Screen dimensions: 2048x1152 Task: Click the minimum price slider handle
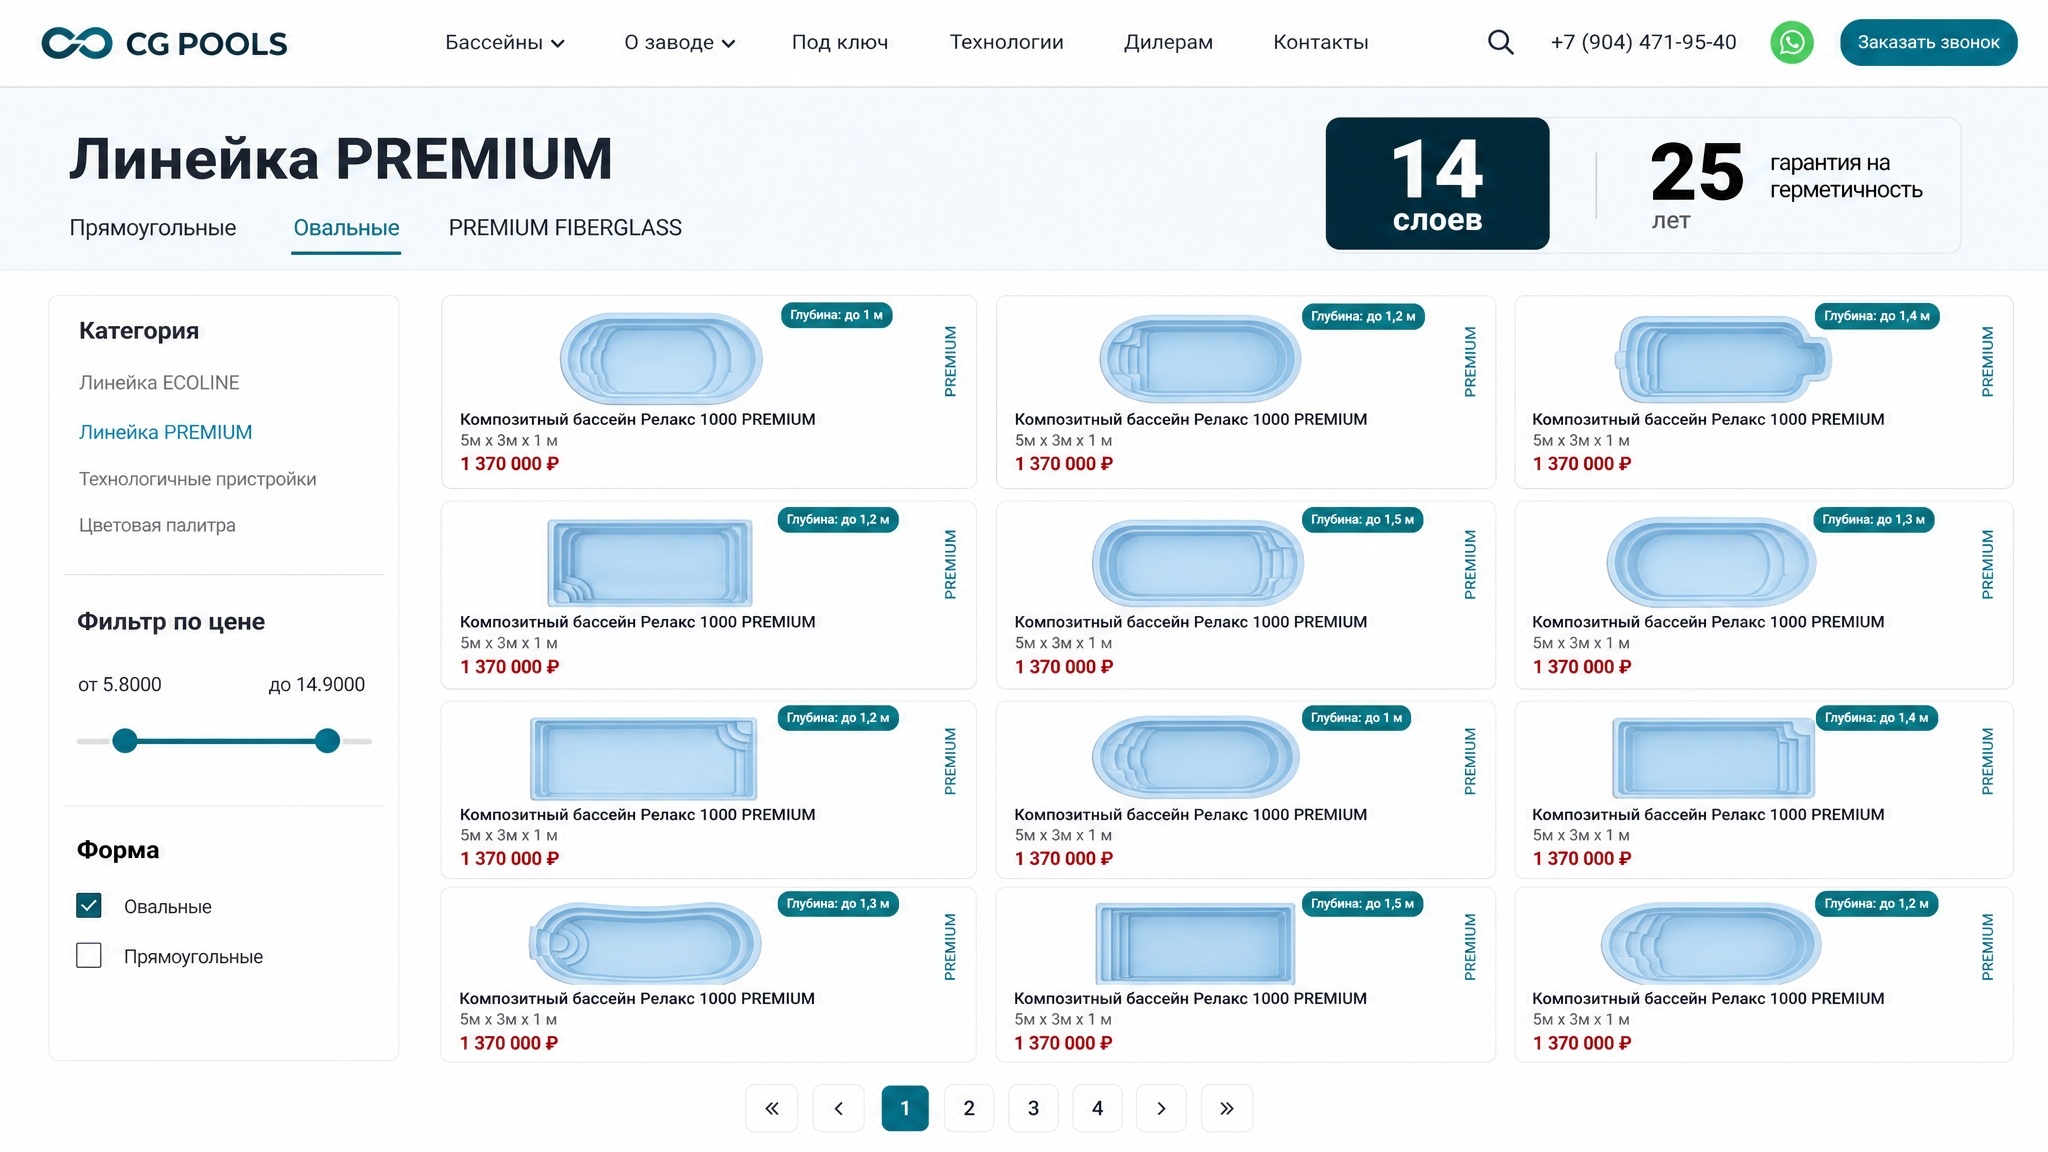125,741
